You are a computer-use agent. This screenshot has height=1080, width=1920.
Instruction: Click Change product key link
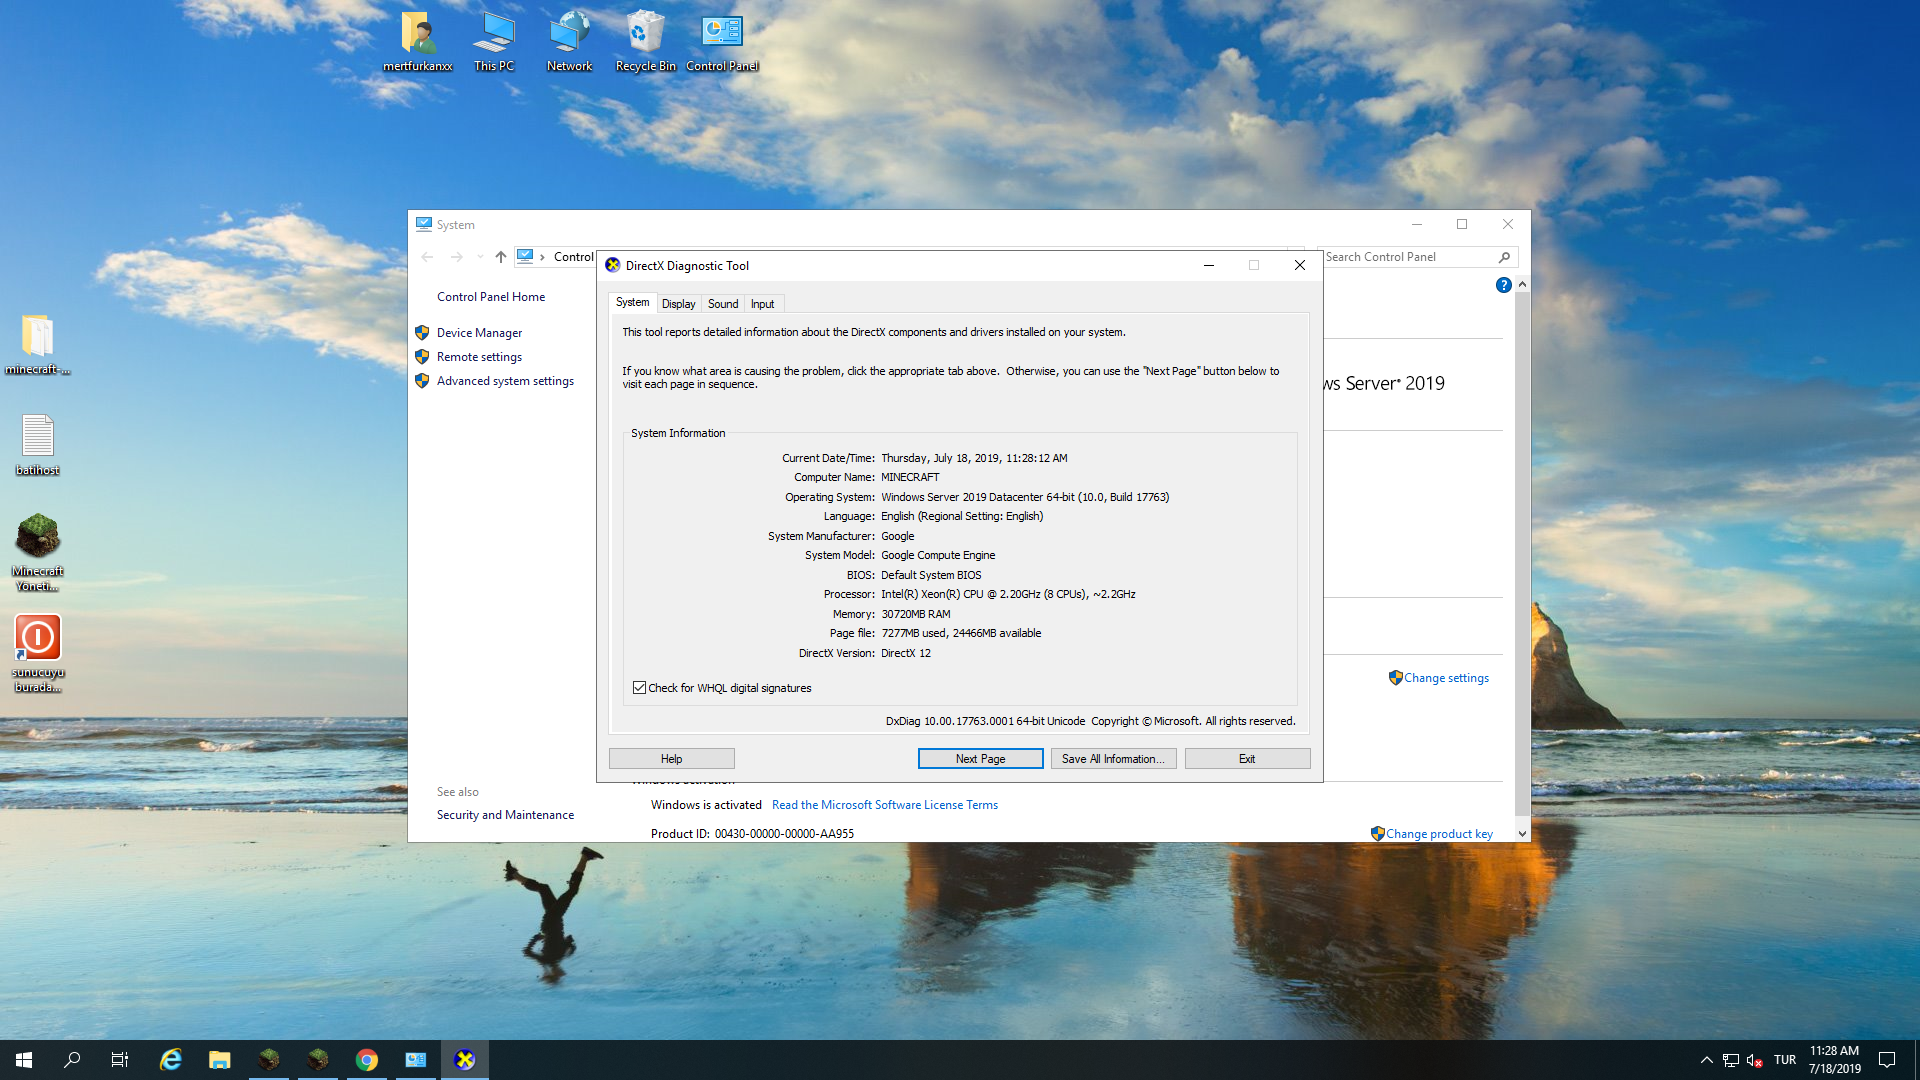(x=1439, y=834)
